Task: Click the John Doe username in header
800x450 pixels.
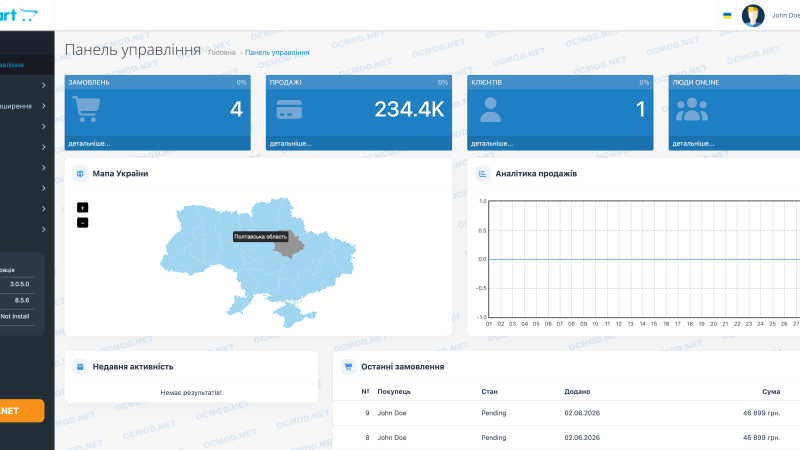Action: coord(786,15)
